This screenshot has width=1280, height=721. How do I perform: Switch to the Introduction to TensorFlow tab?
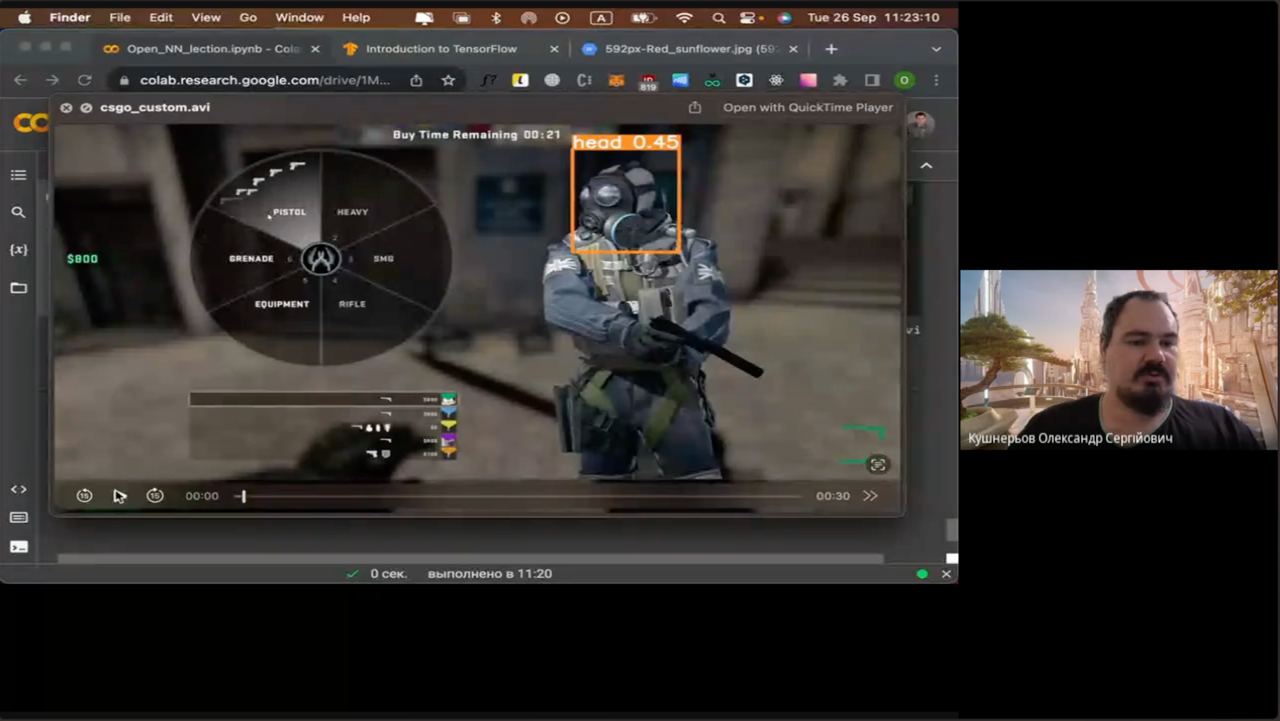click(x=440, y=48)
